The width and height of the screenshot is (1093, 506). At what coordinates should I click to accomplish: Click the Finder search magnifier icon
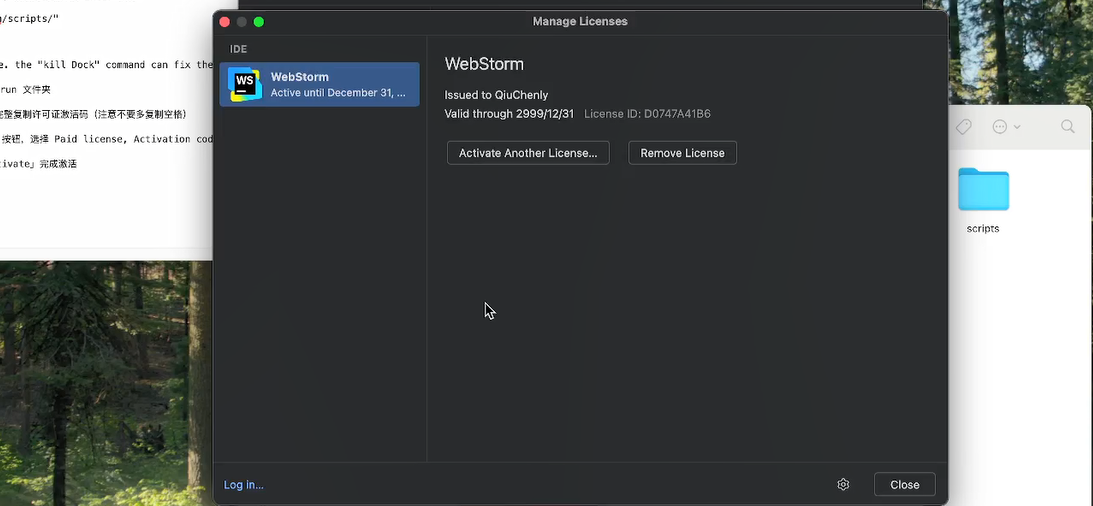pos(1067,126)
